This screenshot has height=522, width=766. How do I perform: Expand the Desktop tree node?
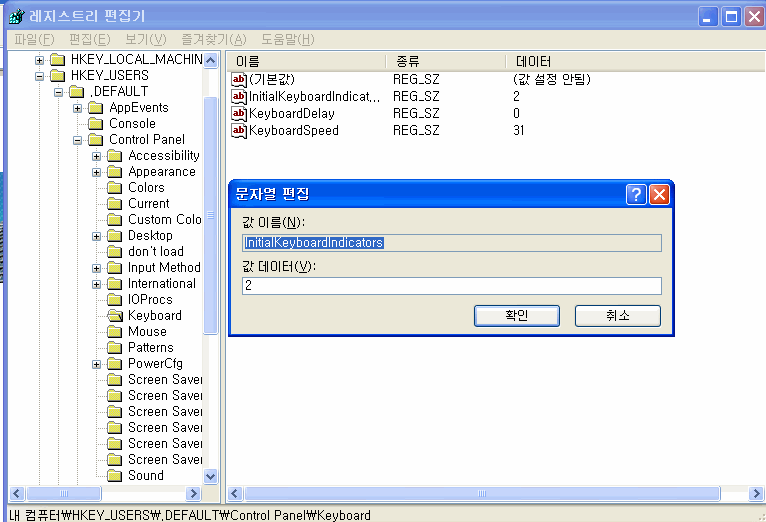(x=97, y=236)
